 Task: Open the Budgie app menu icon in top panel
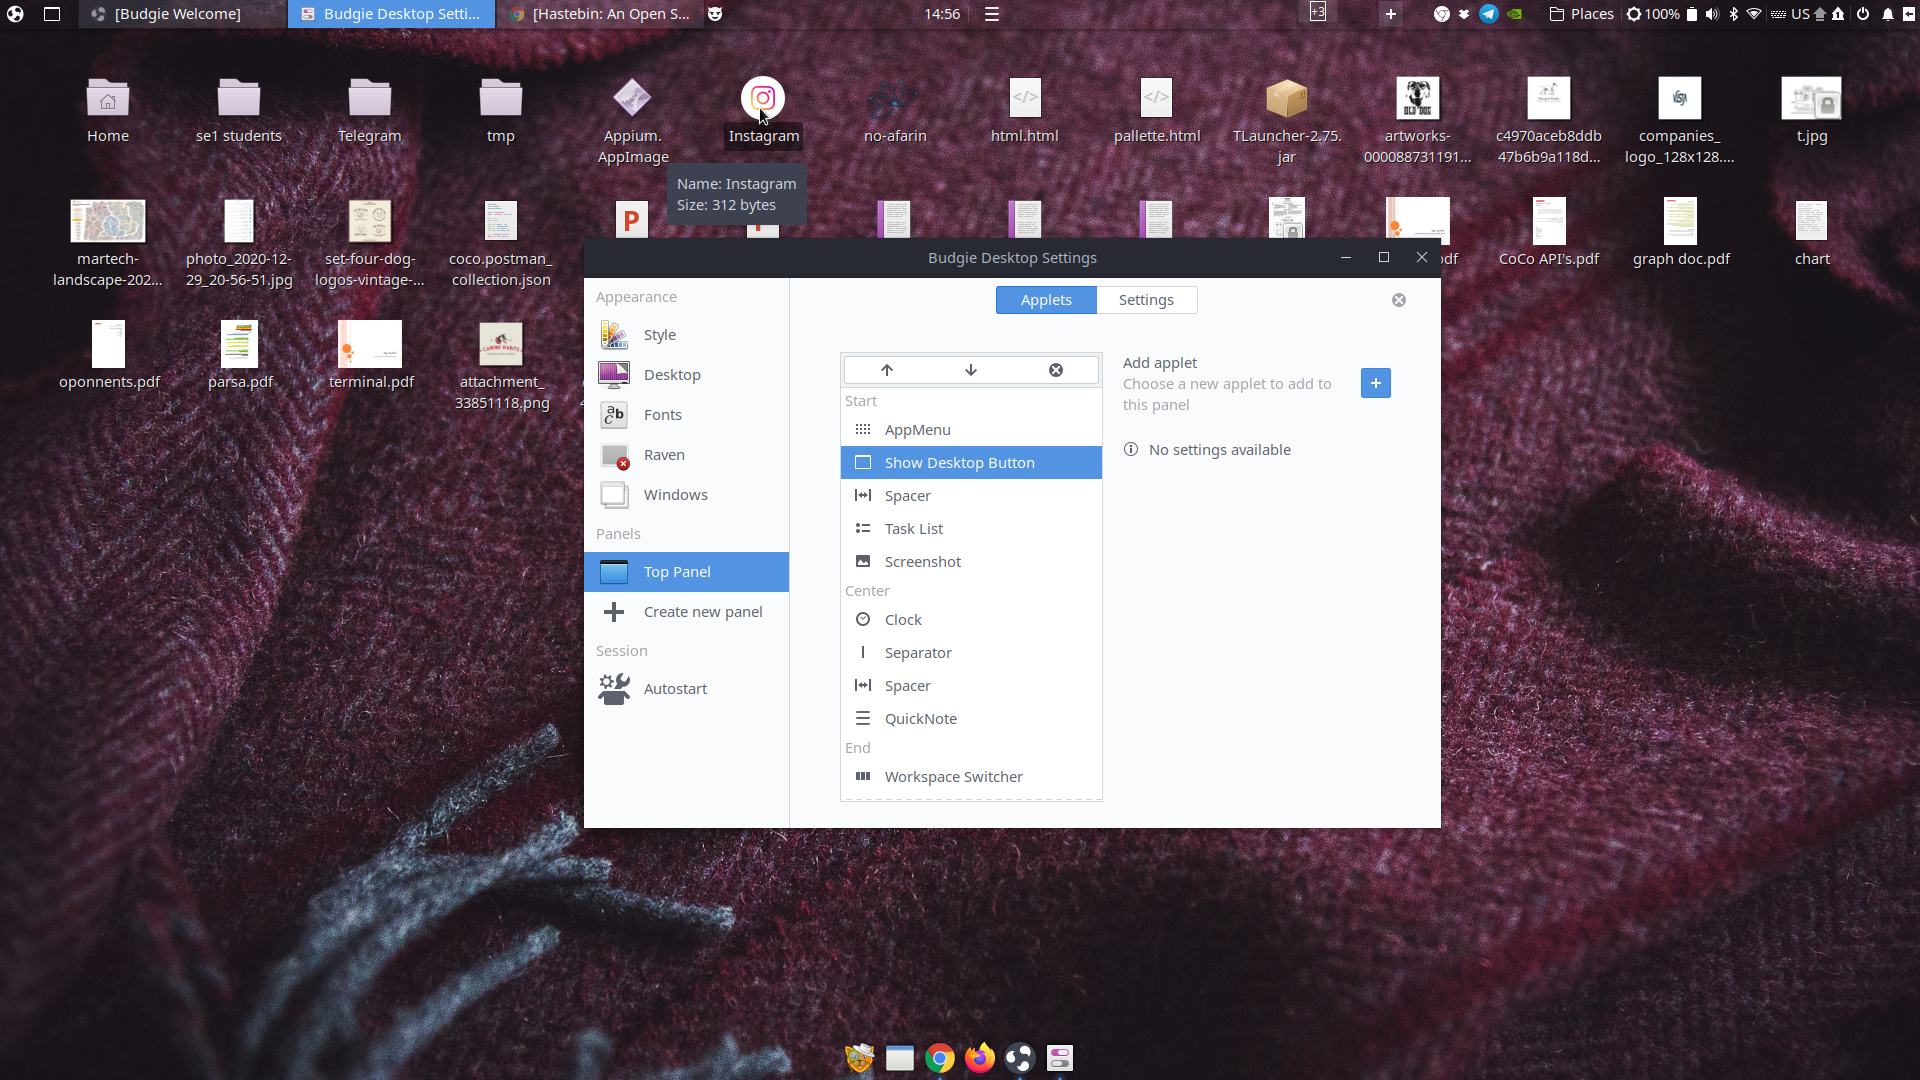point(15,14)
